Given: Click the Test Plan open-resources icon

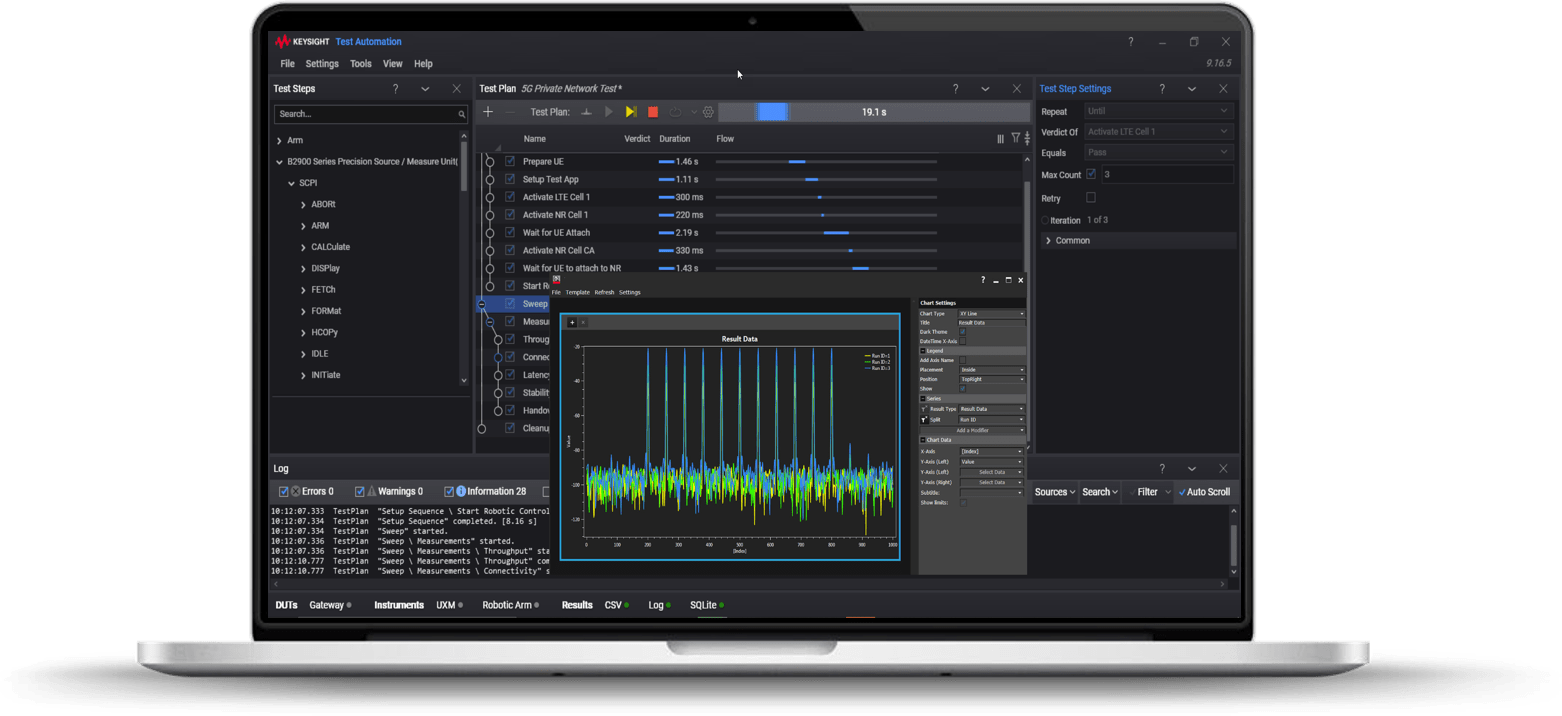Looking at the screenshot, I should click(x=587, y=112).
